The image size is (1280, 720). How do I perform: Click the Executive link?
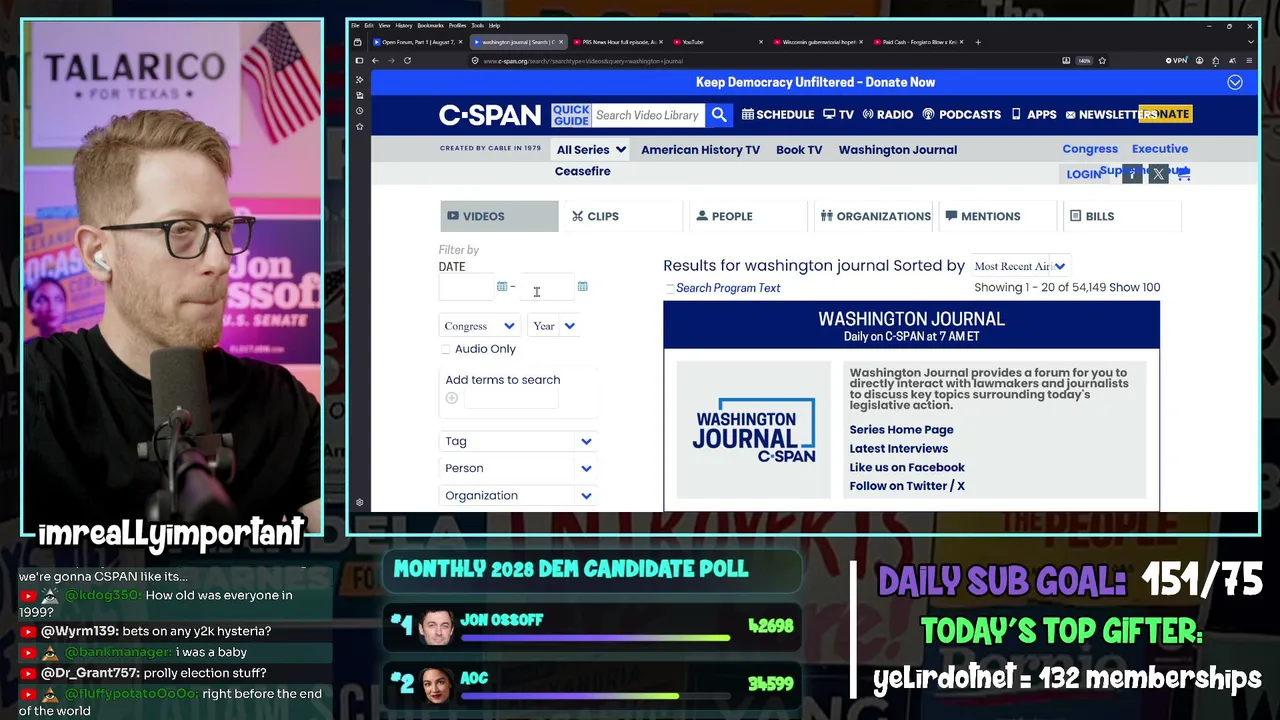tap(1160, 149)
